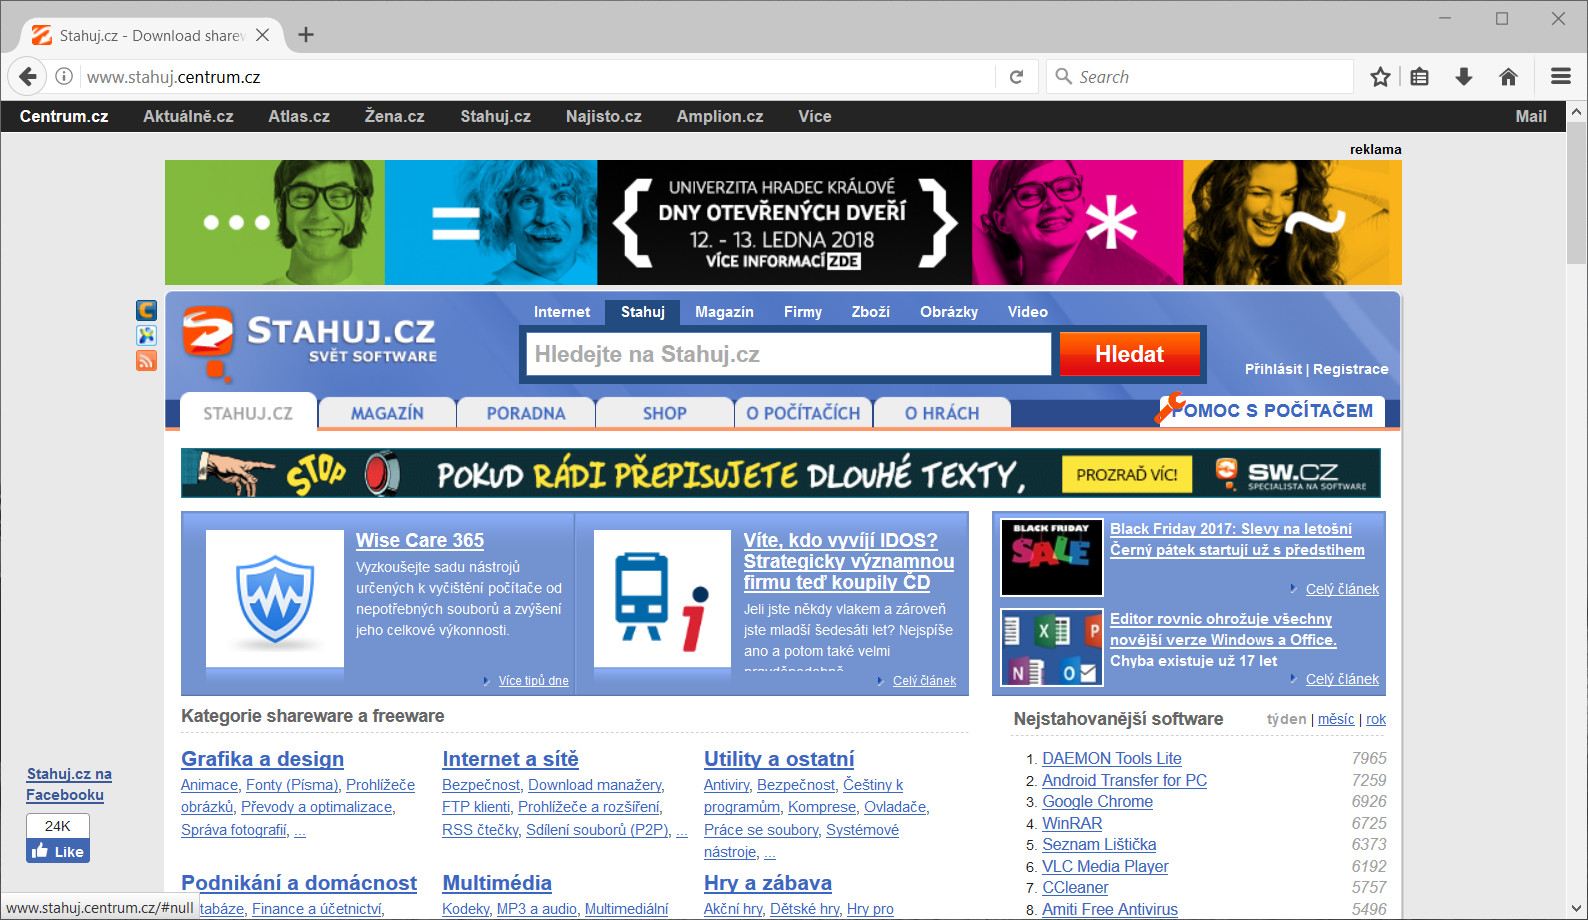Screen dimensions: 1588x920
Task: Open the Black Friday Sale thumbnail
Action: coord(1052,557)
